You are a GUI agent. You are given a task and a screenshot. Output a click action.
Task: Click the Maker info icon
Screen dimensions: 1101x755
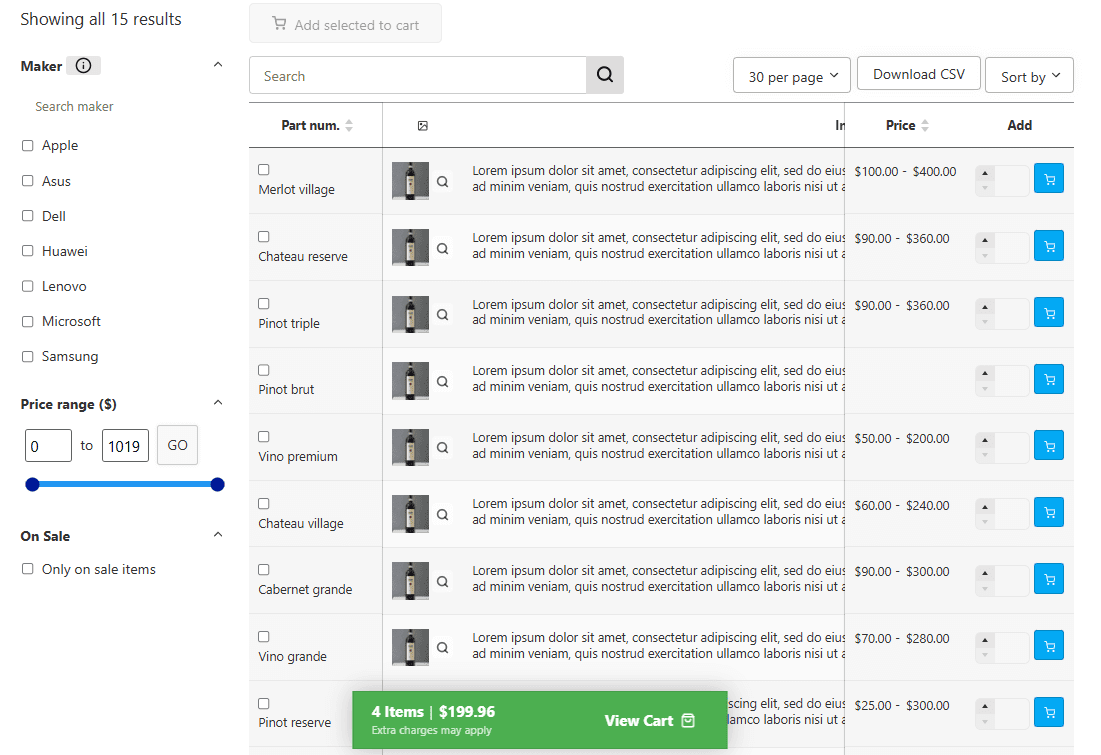(84, 66)
